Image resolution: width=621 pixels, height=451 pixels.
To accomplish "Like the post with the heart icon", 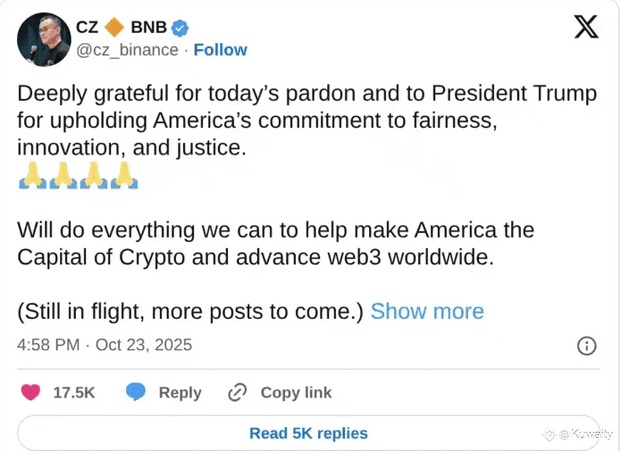I will [x=31, y=392].
